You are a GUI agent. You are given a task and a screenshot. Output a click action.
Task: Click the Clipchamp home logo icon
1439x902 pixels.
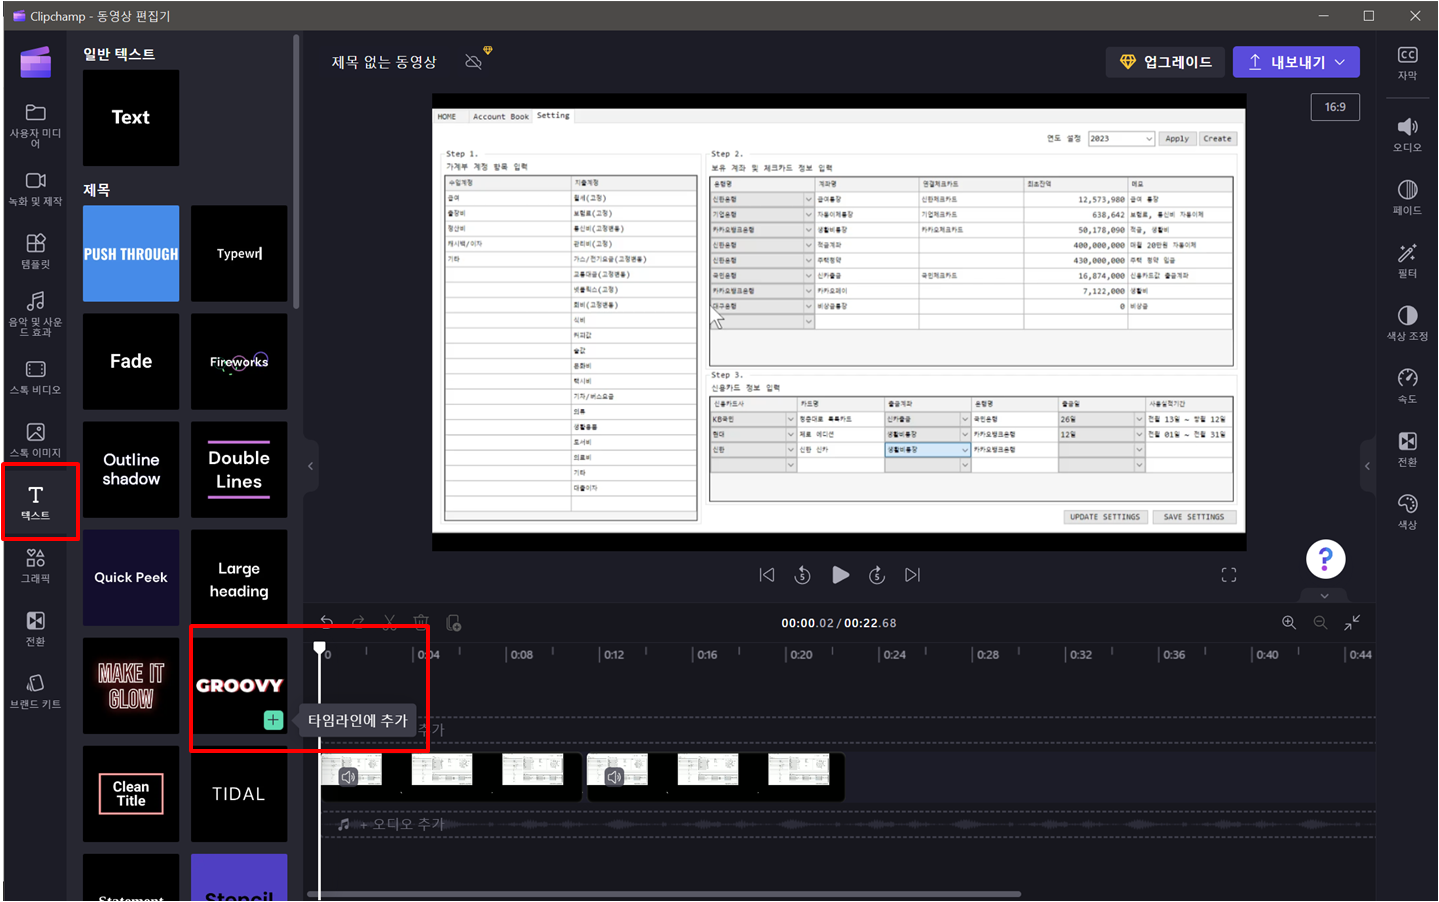pyautogui.click(x=35, y=62)
